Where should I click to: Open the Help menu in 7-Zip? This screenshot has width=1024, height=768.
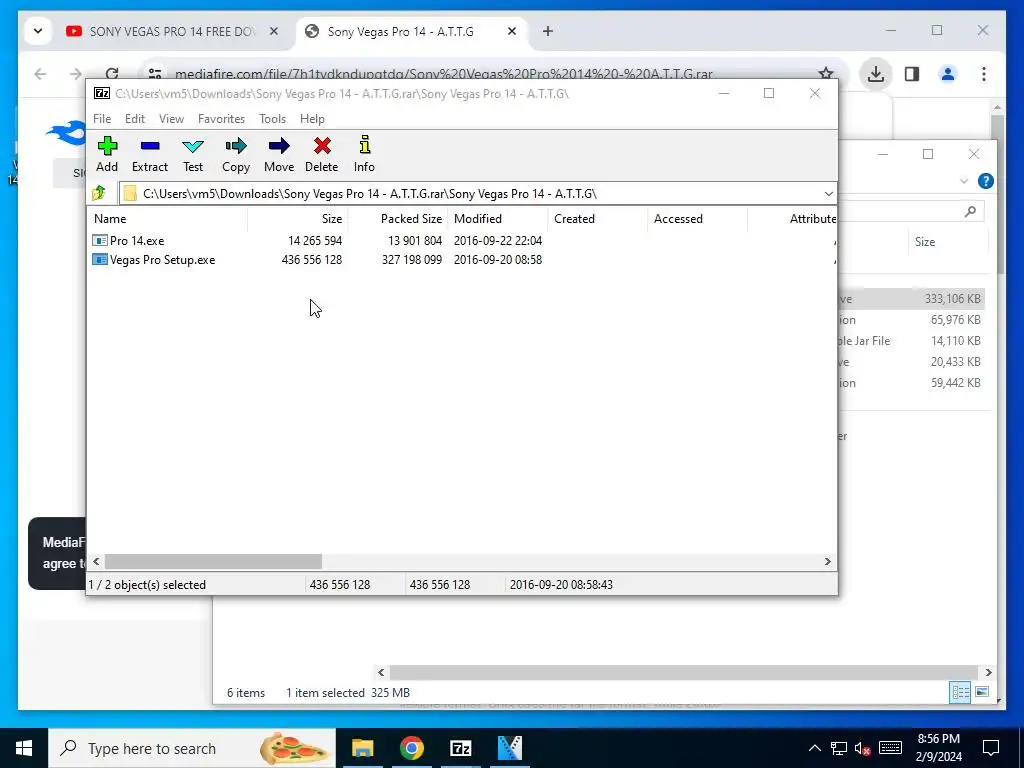[x=312, y=119]
